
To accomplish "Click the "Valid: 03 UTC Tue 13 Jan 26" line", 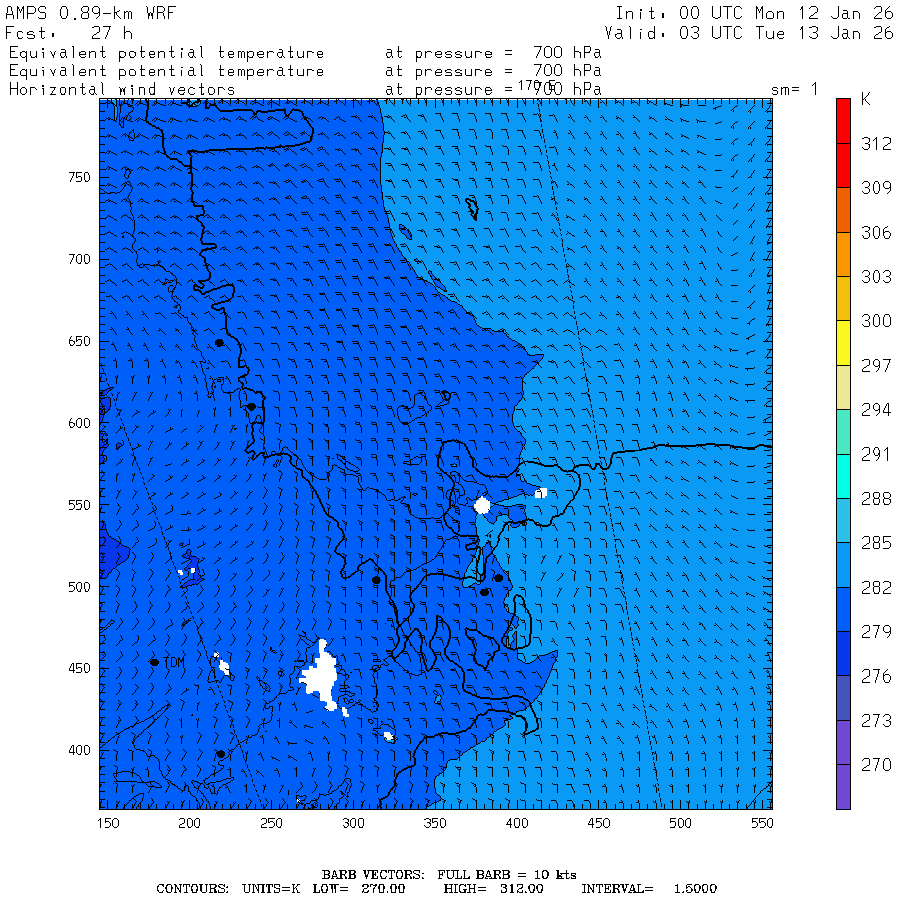I will [749, 33].
